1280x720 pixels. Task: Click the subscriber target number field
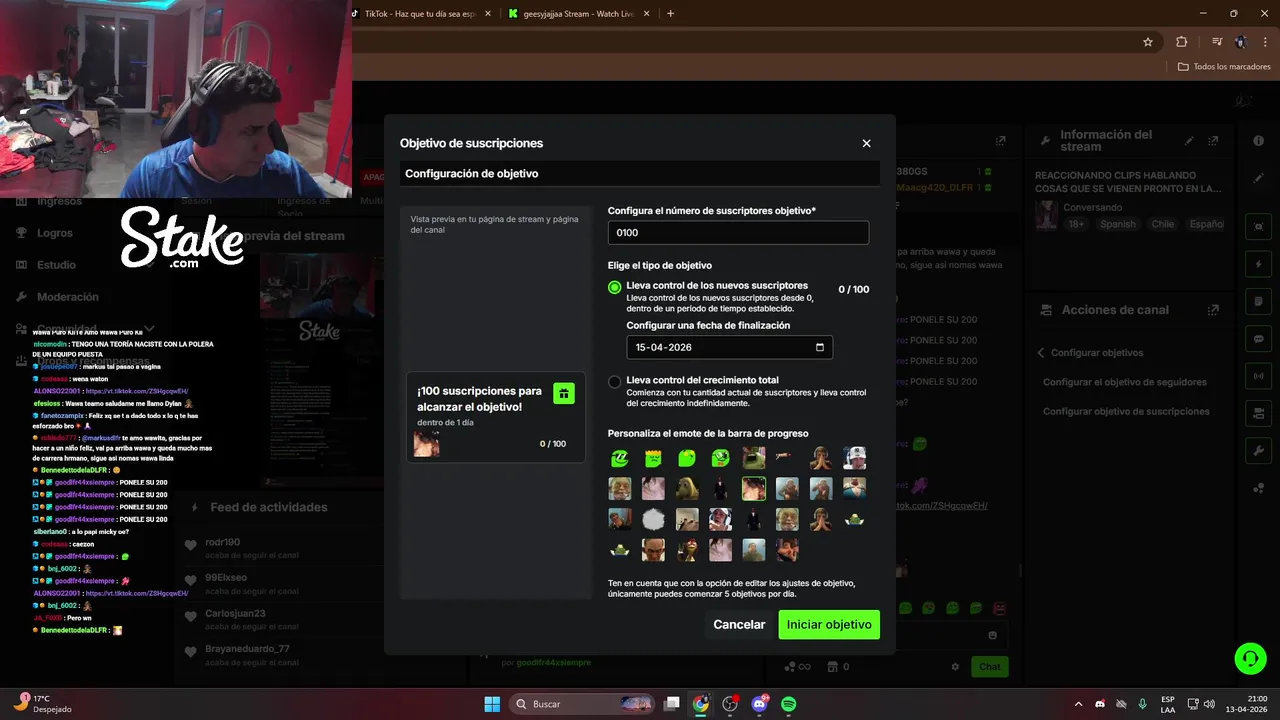tap(738, 232)
